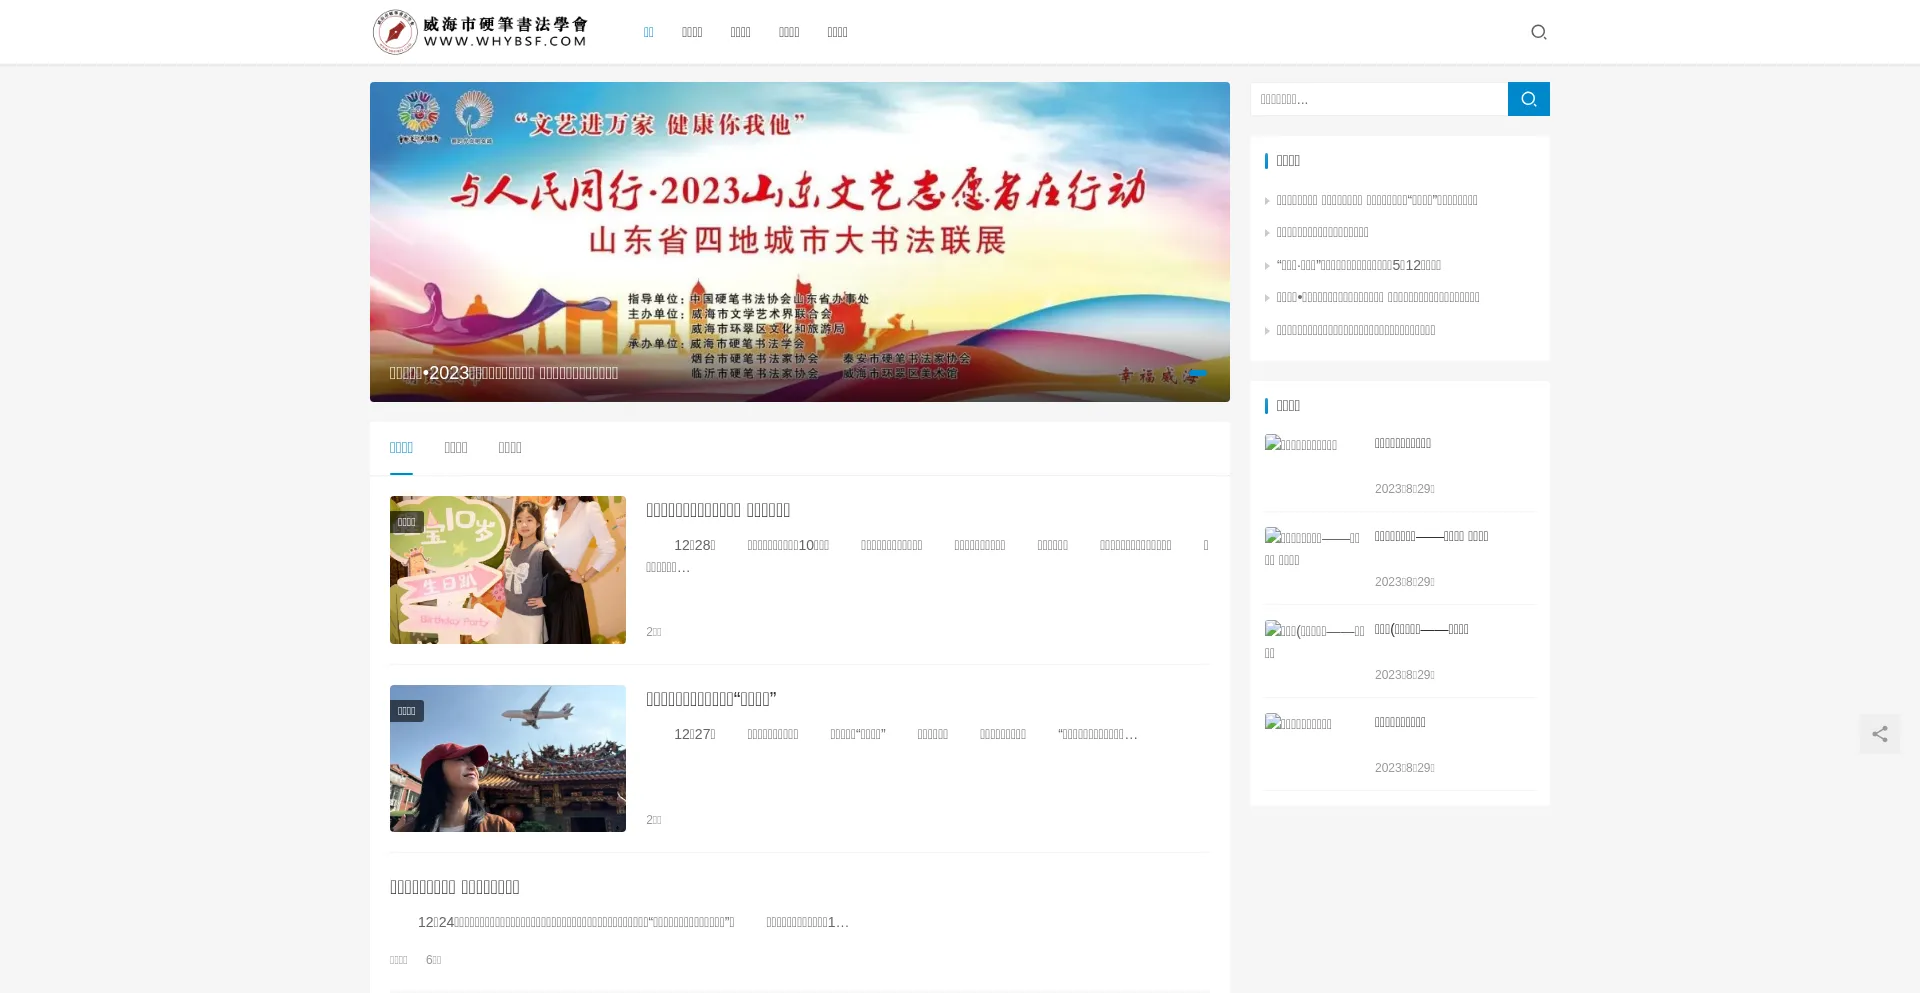Viewport: 1920px width, 993px height.
Task: Click the WWW.WHYBSF.COM logo text
Action: 505,41
